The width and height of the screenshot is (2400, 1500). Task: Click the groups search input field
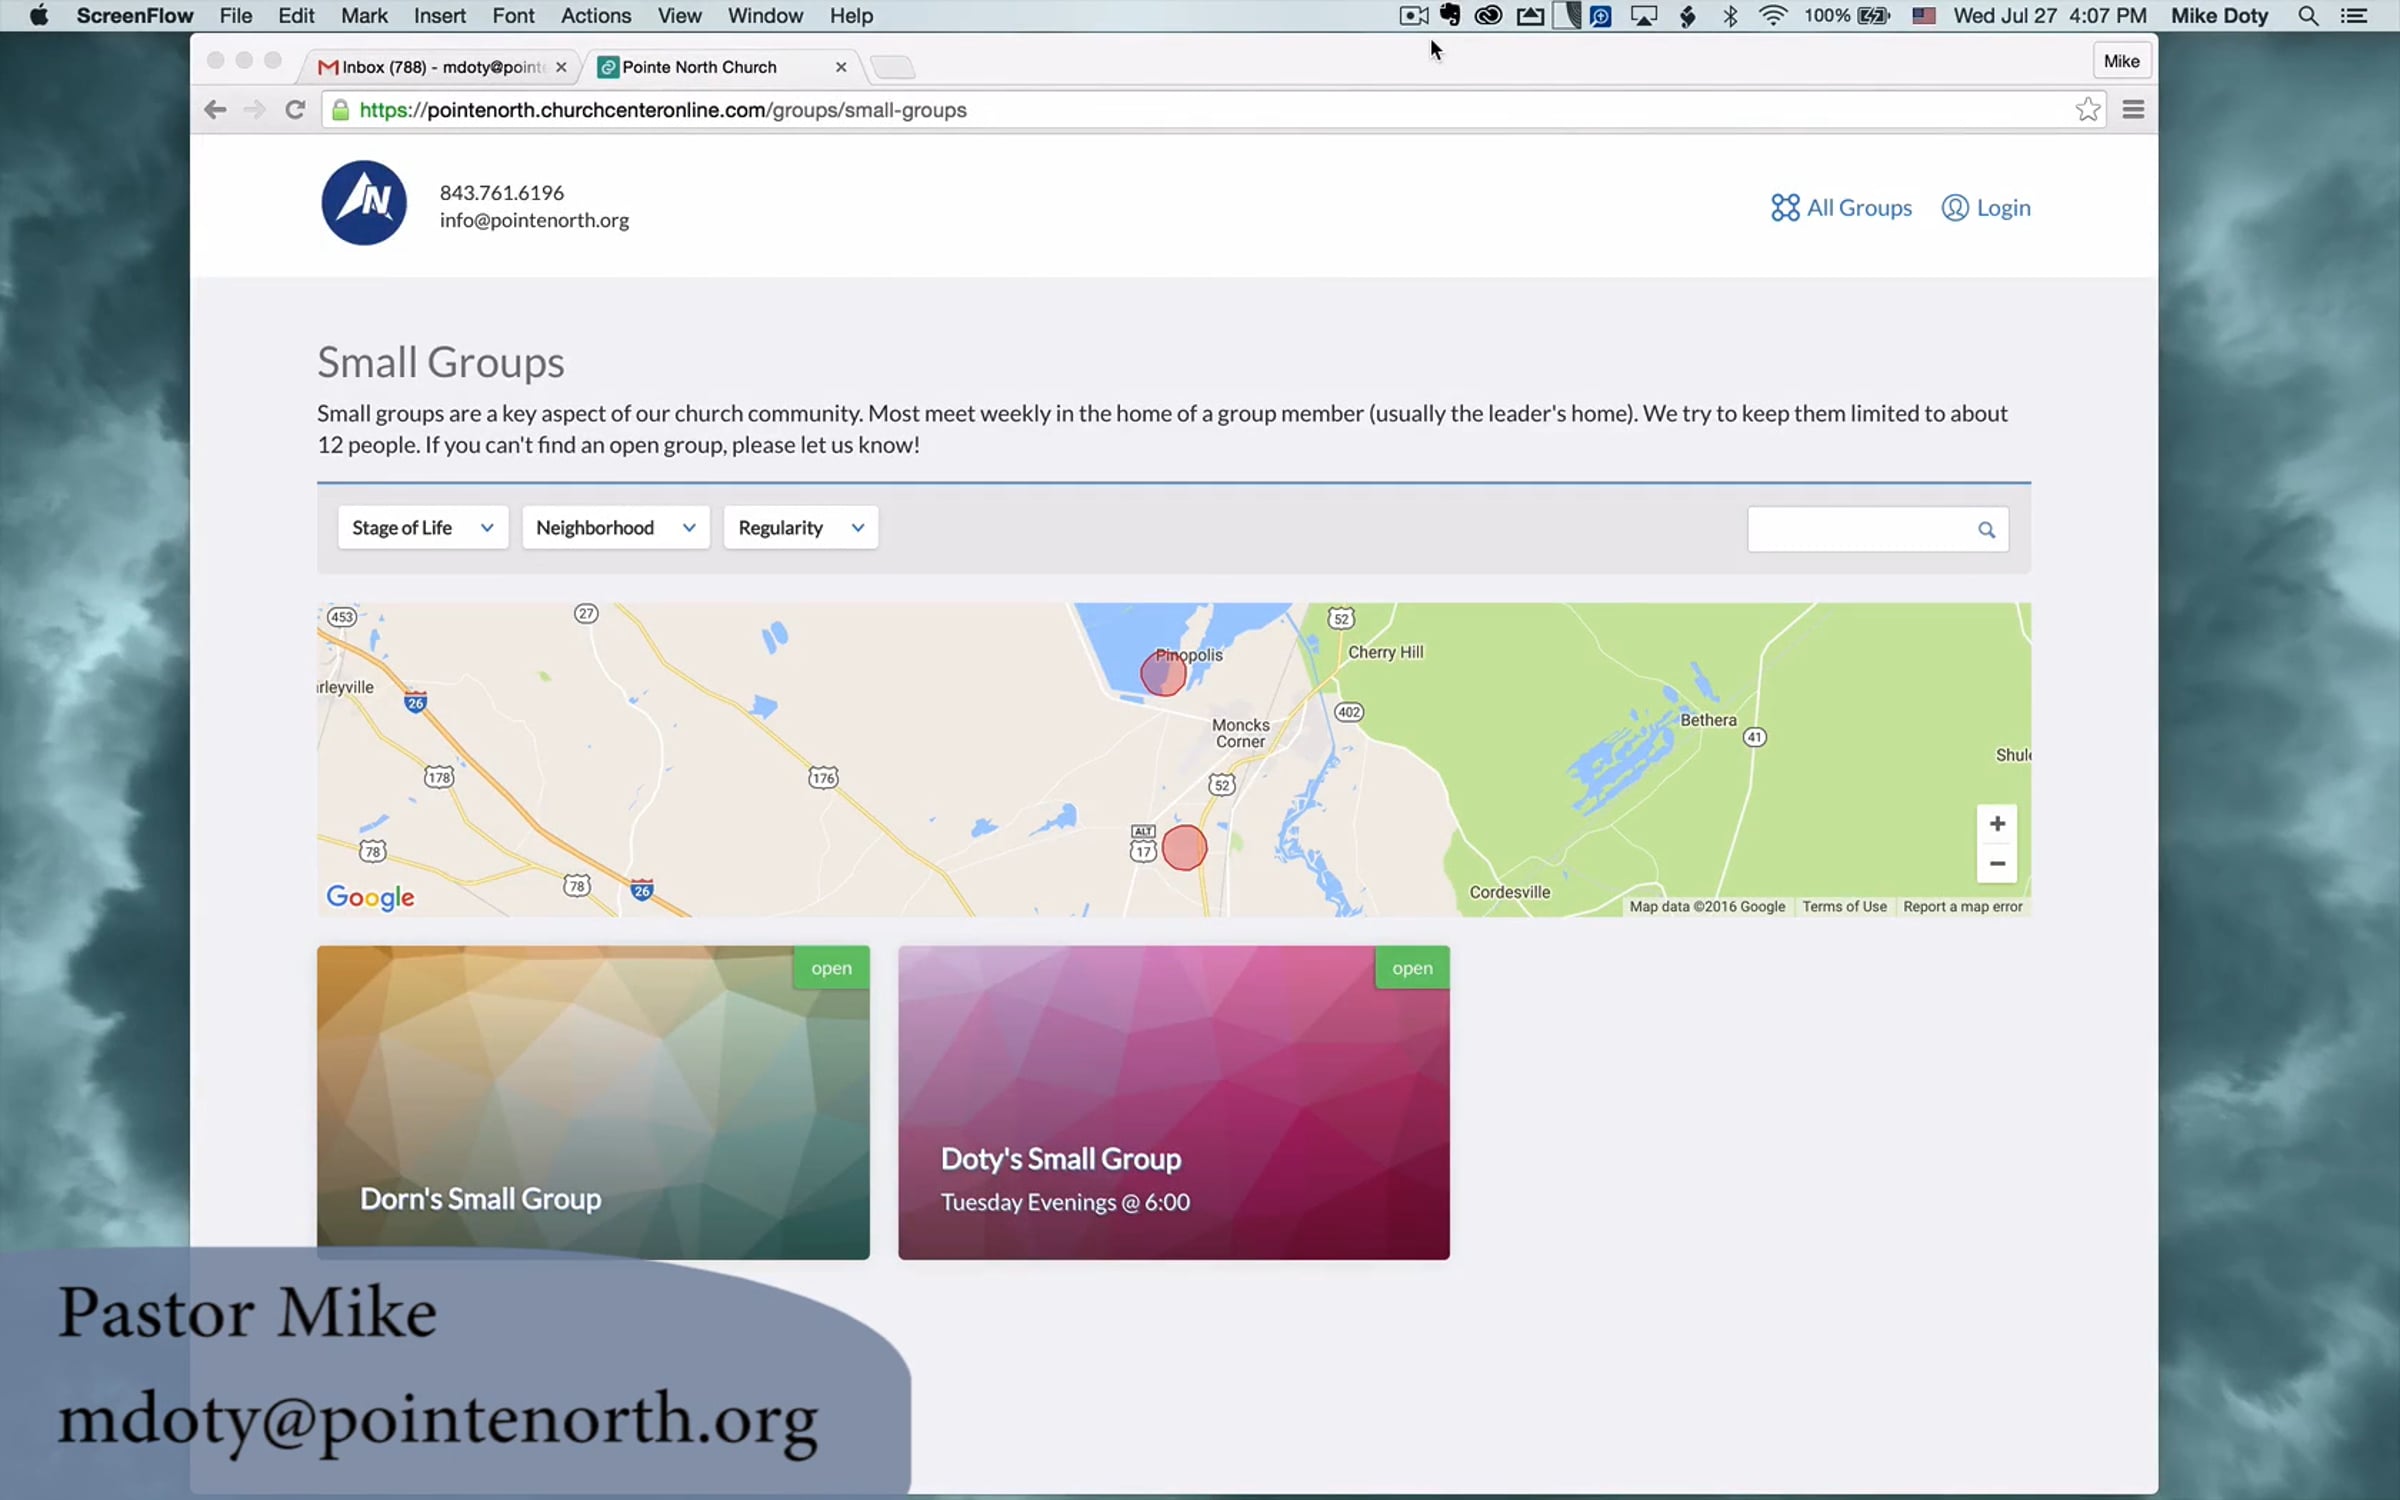click(x=1860, y=530)
